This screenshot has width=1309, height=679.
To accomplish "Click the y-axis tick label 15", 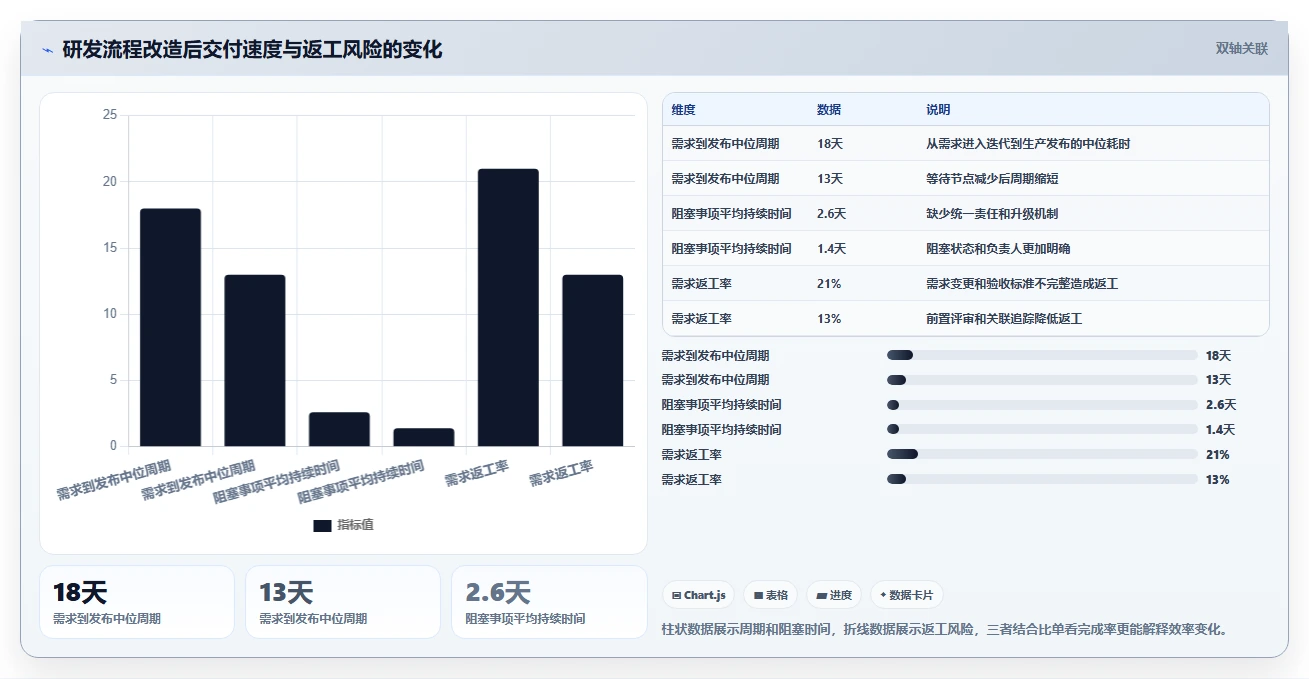I will [x=110, y=248].
